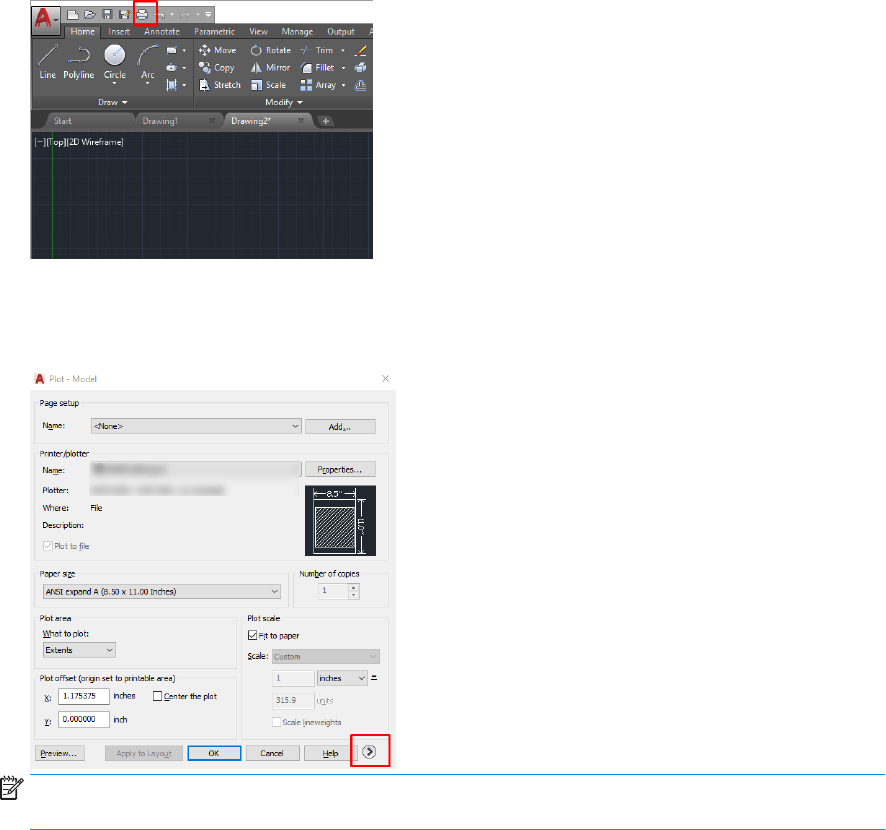Screen dimensions: 886x830
Task: Select the Rectangle draw tool icon
Action: [172, 50]
